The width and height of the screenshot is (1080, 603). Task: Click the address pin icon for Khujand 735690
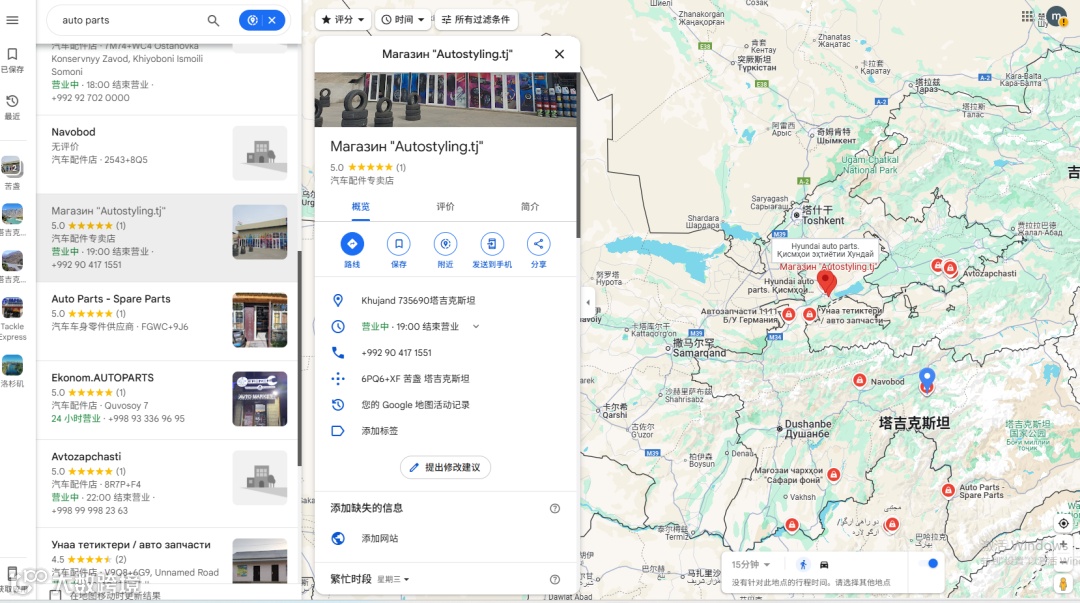pos(338,300)
